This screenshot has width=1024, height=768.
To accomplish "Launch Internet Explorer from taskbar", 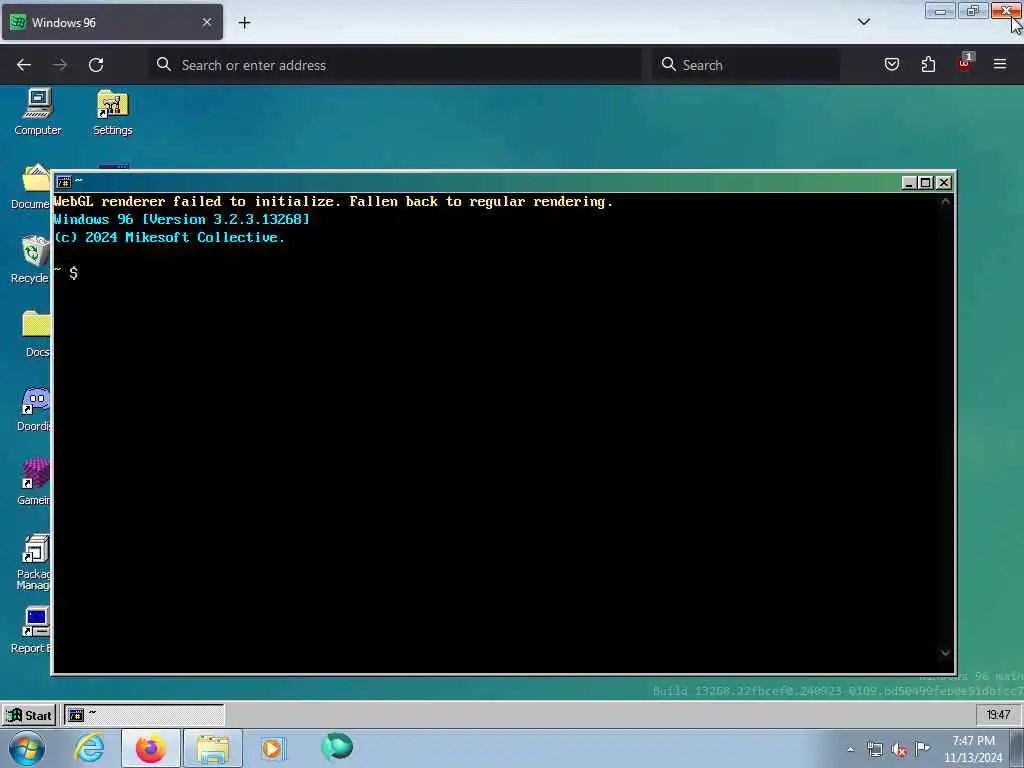I will [89, 748].
